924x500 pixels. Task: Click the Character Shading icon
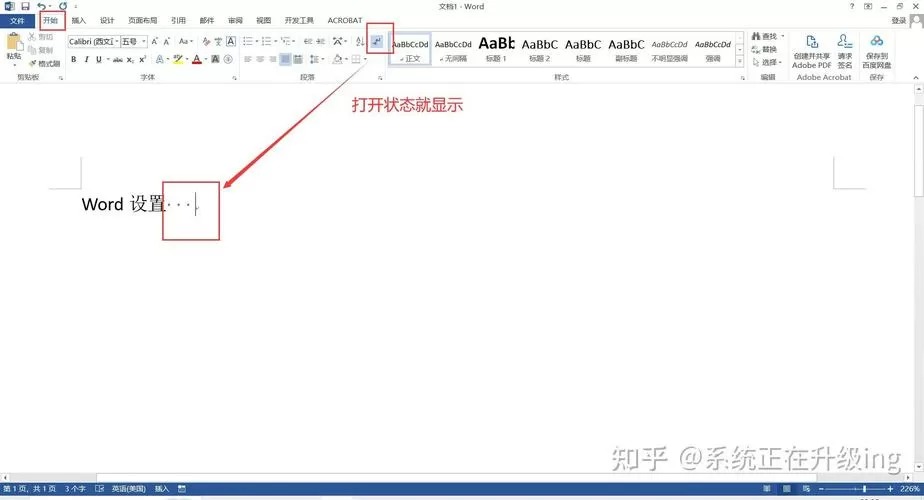[x=216, y=59]
